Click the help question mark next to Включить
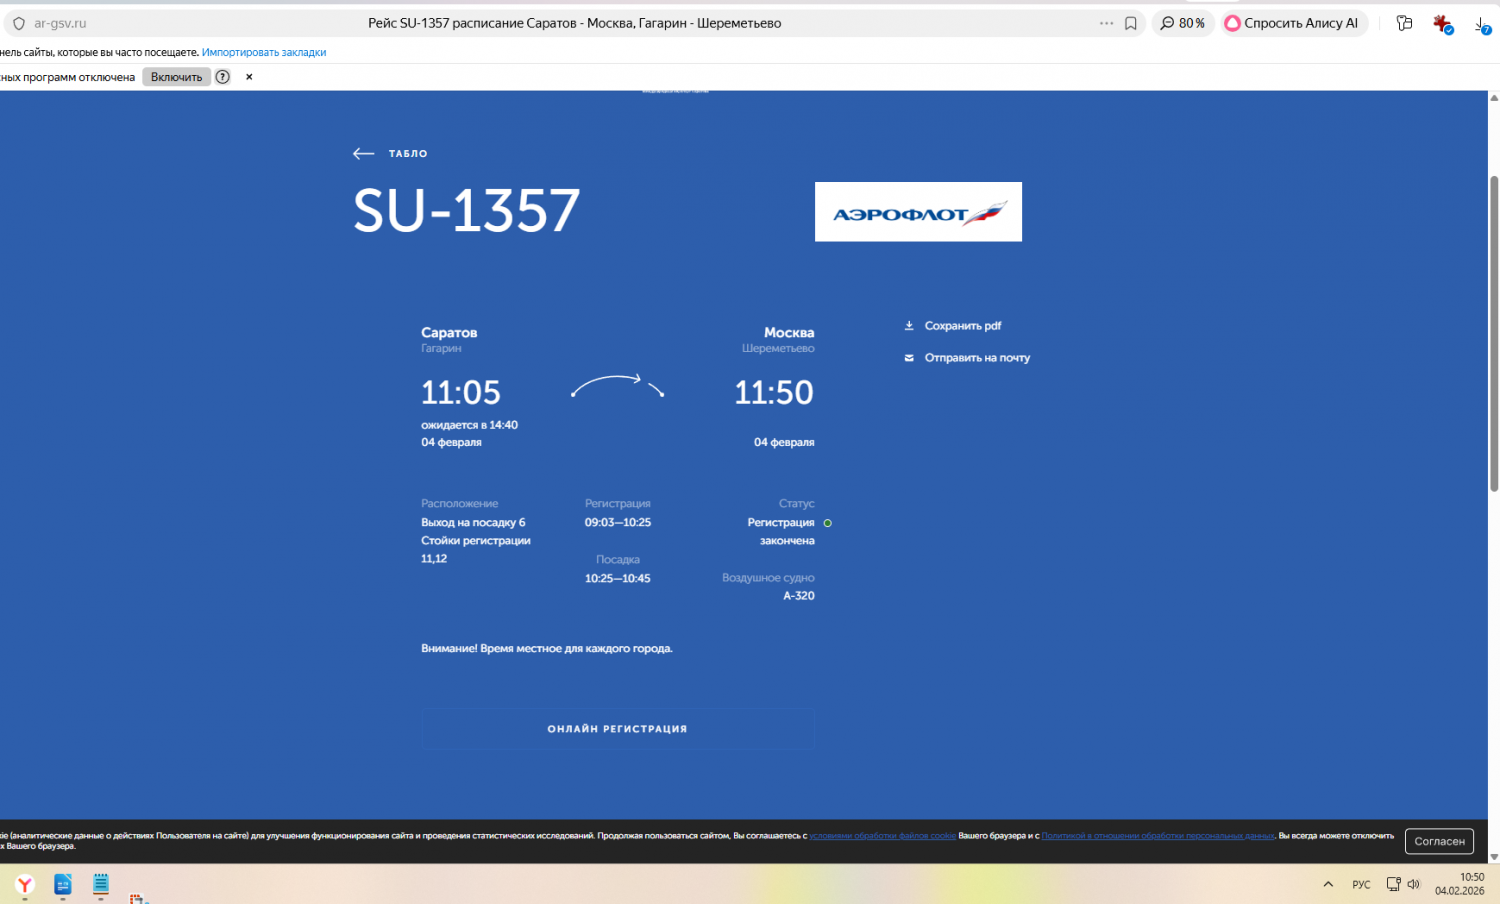 (223, 77)
